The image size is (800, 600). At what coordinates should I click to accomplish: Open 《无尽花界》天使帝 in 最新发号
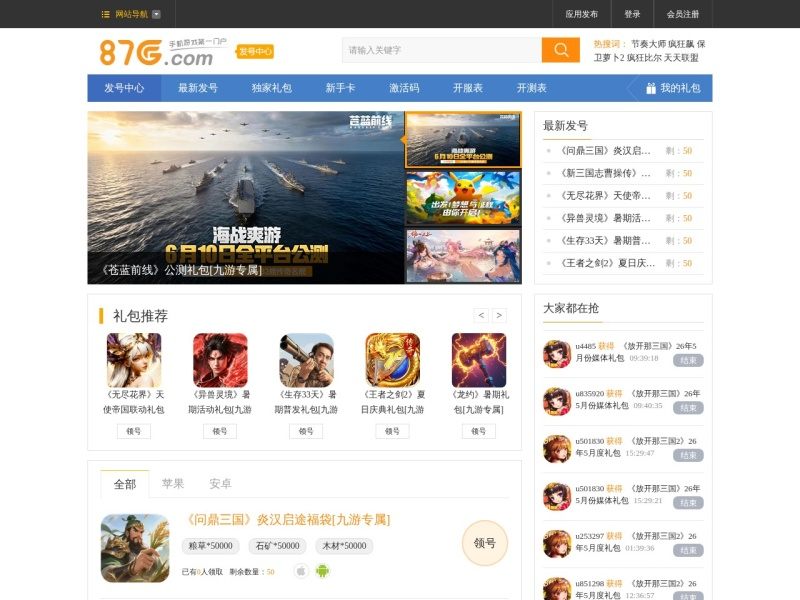605,195
